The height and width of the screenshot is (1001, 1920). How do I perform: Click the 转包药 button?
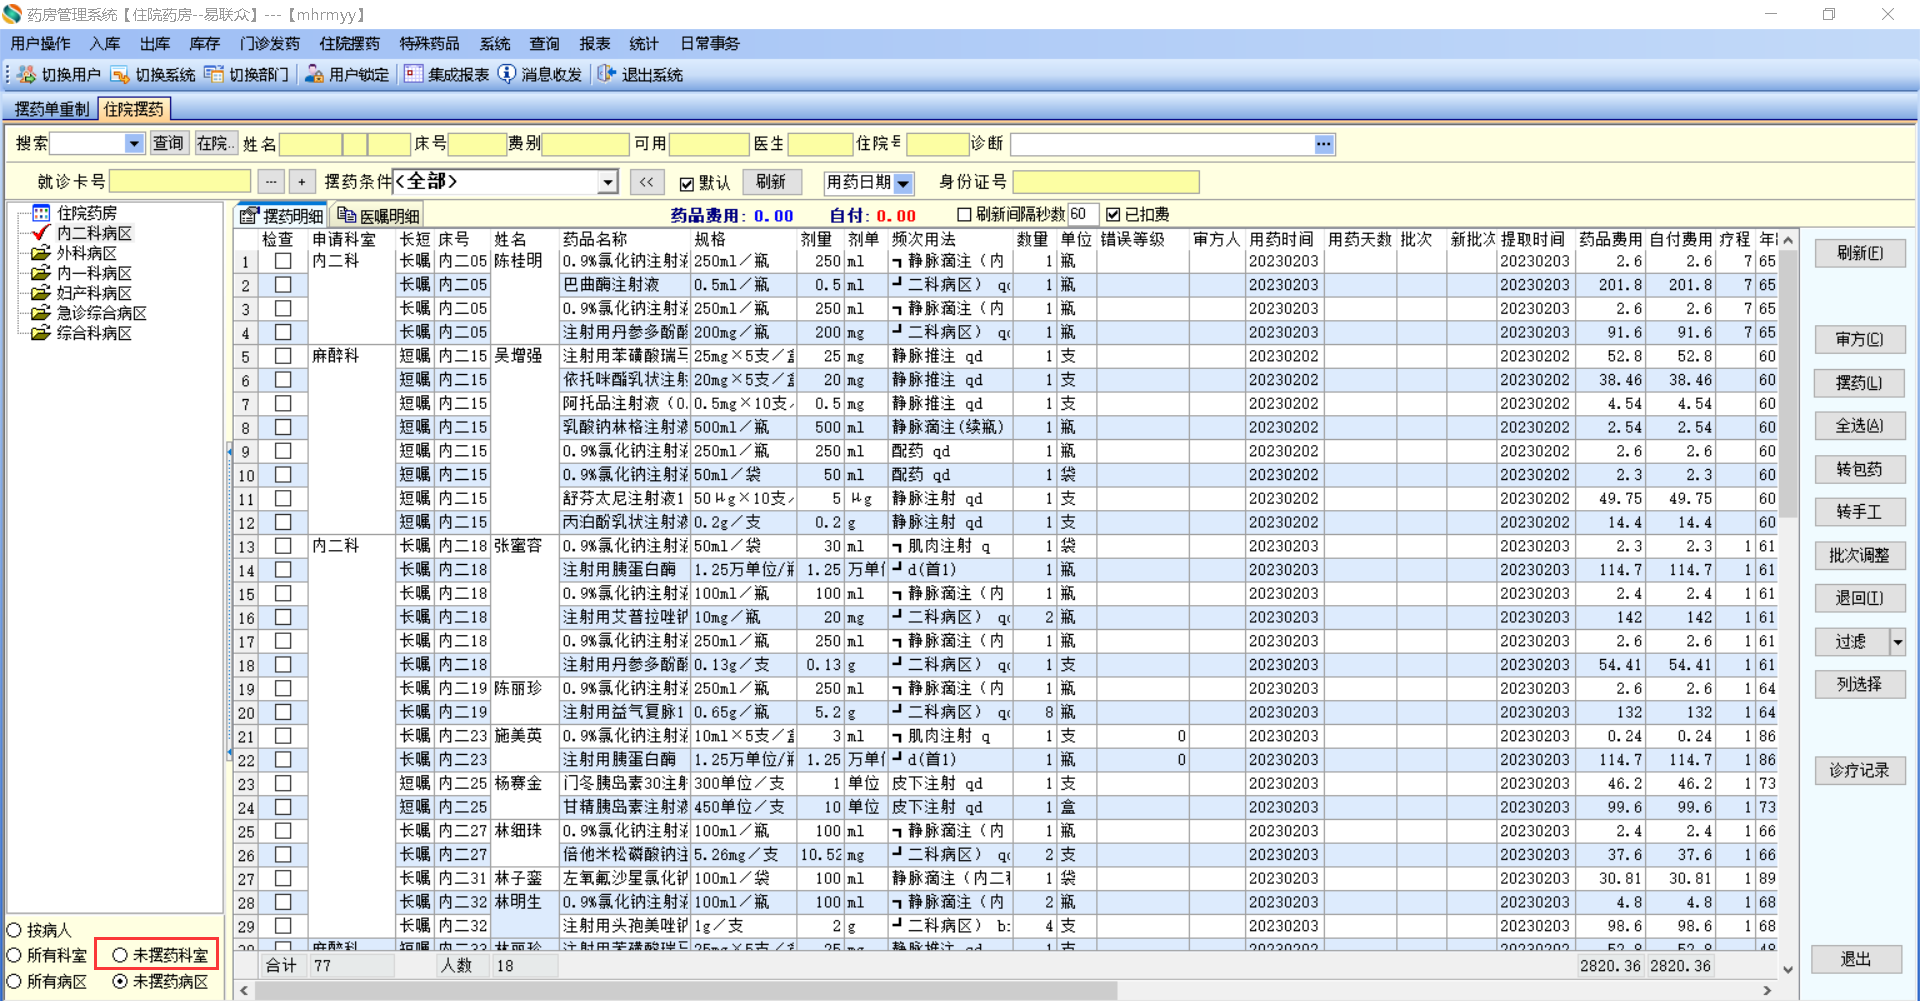(1860, 470)
